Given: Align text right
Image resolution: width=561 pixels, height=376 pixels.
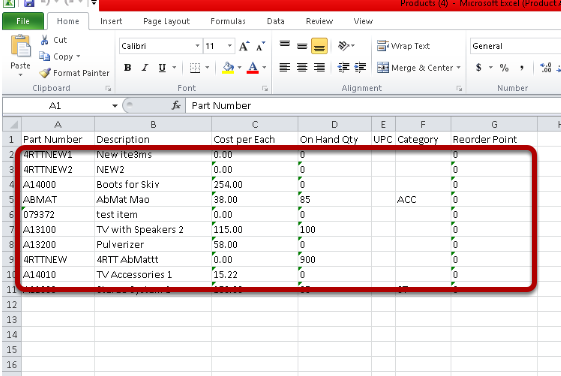Looking at the screenshot, I should (319, 67).
